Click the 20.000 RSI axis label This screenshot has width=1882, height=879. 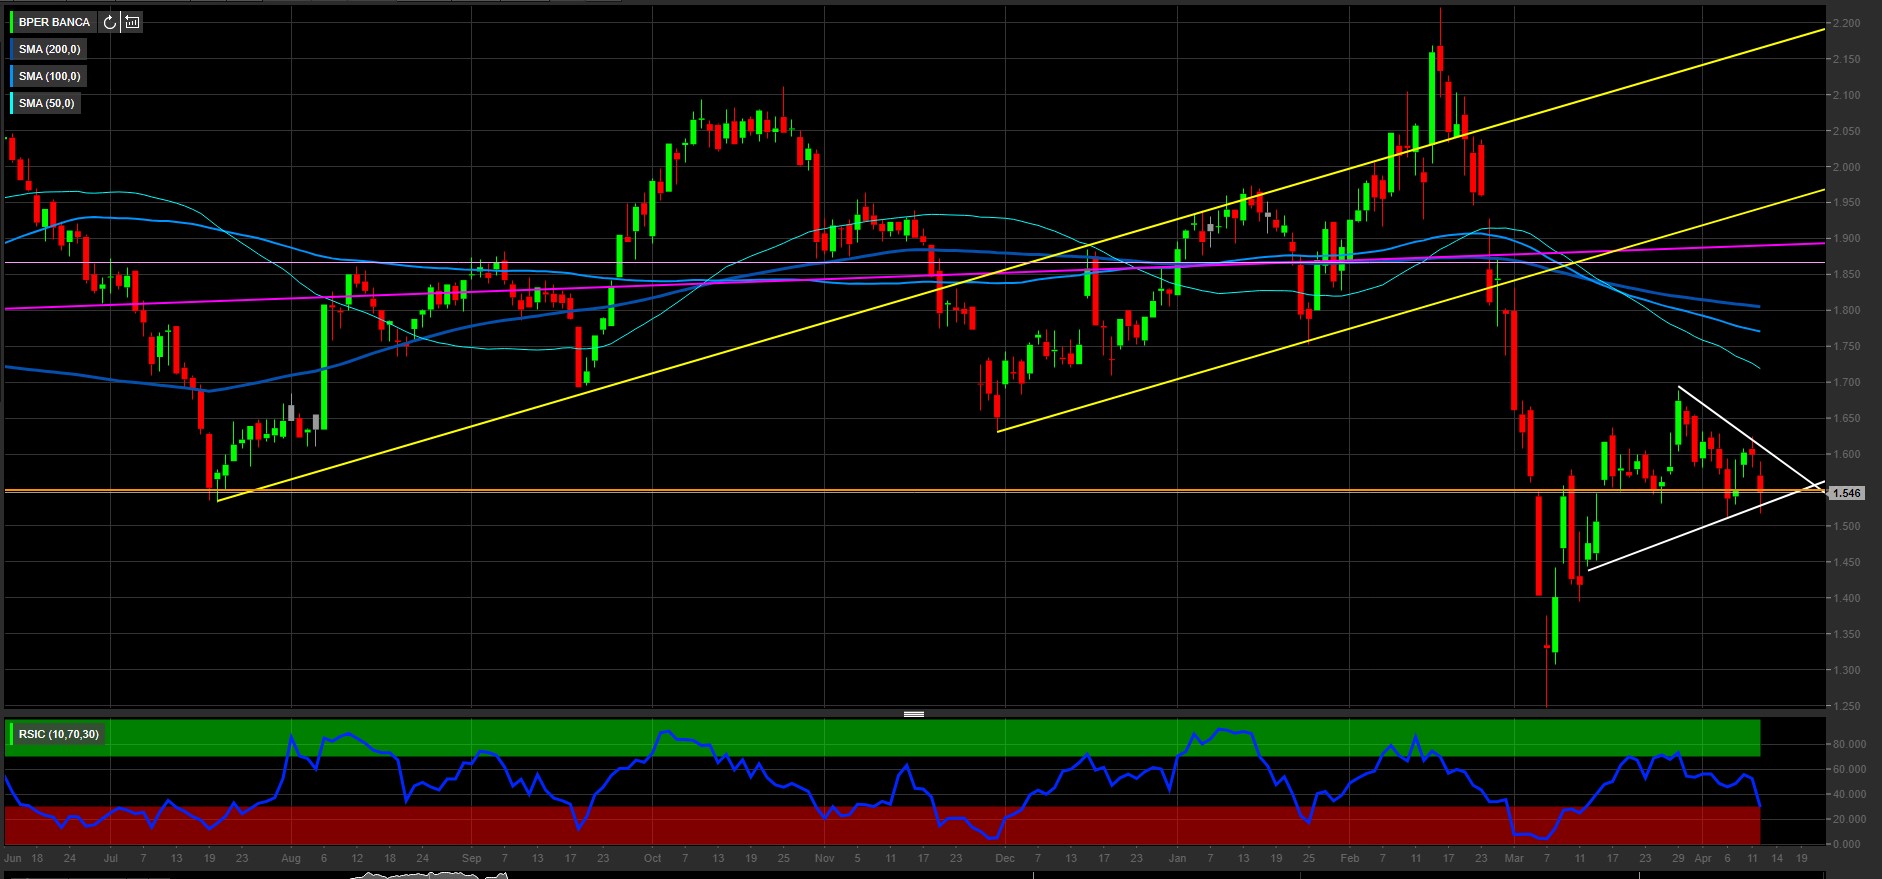pos(1849,819)
